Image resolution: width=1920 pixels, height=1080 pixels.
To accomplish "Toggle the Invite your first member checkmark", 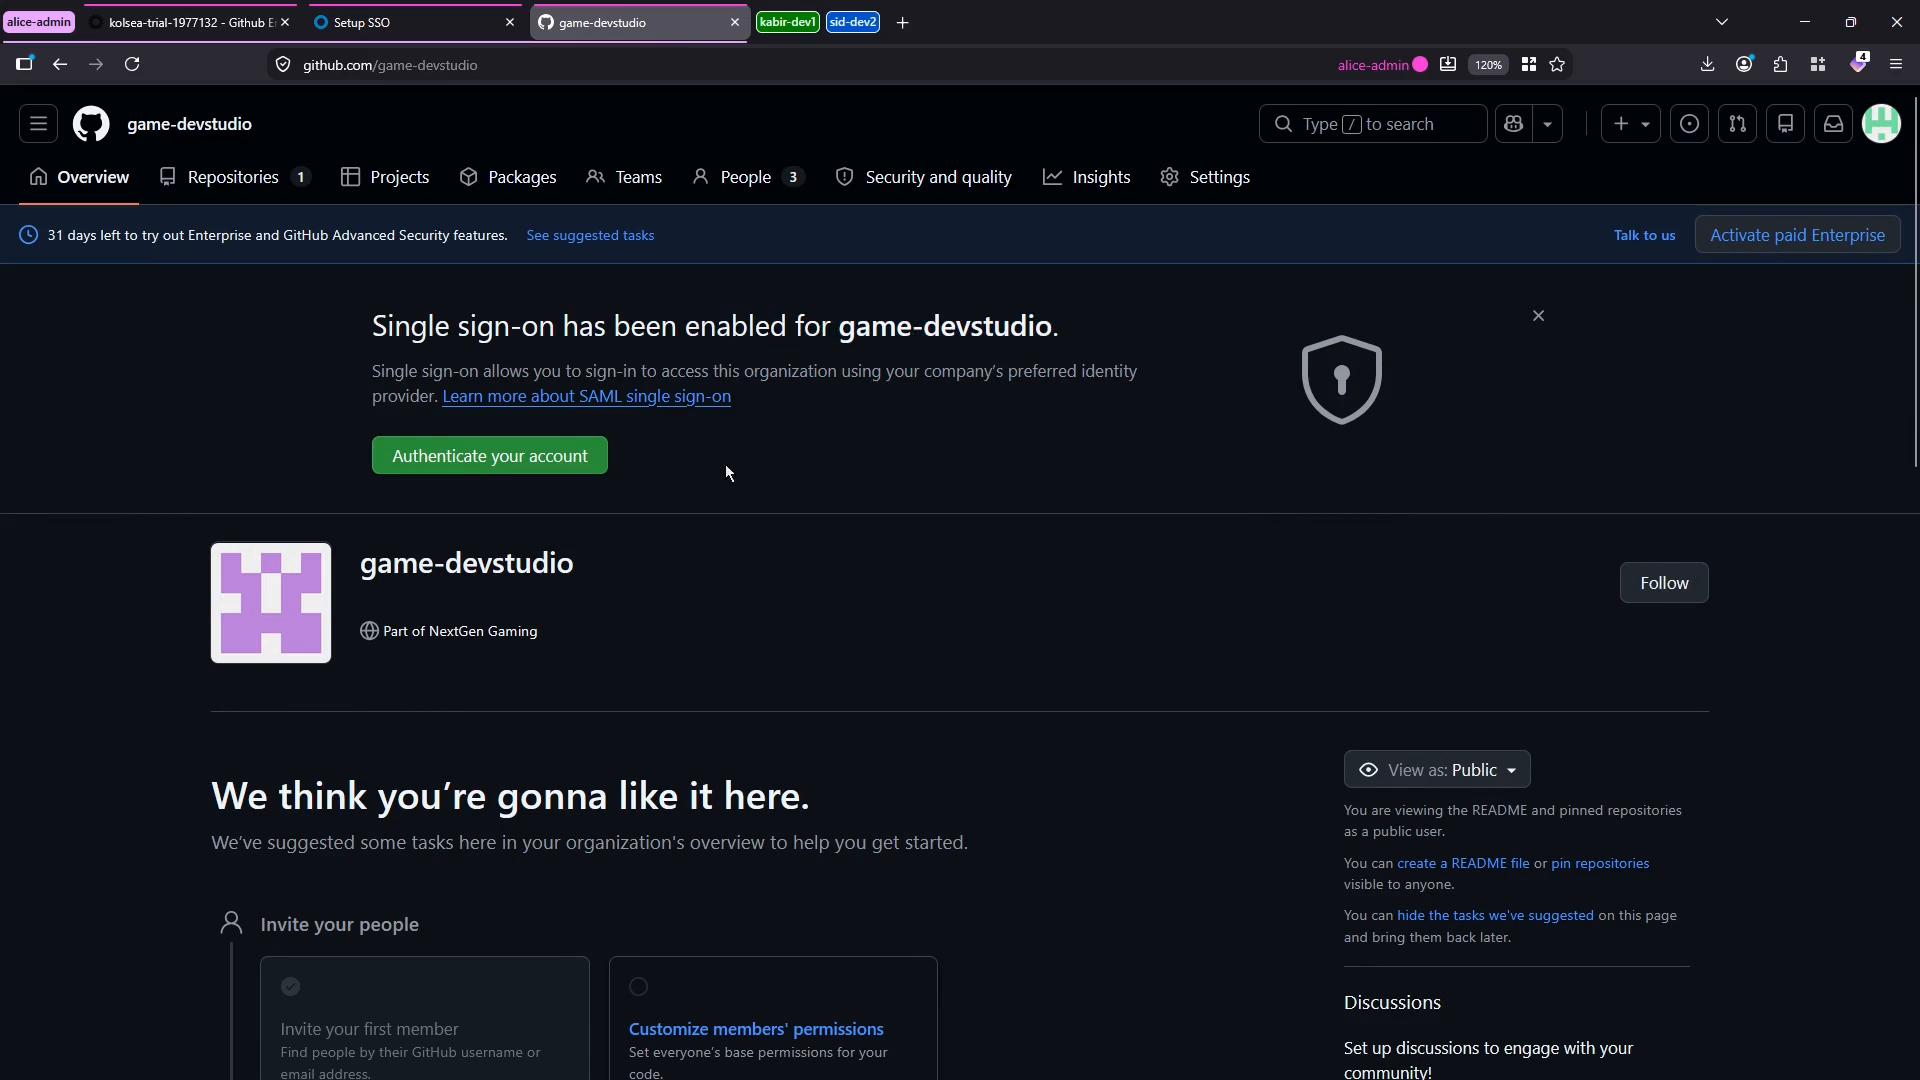I will [x=290, y=987].
